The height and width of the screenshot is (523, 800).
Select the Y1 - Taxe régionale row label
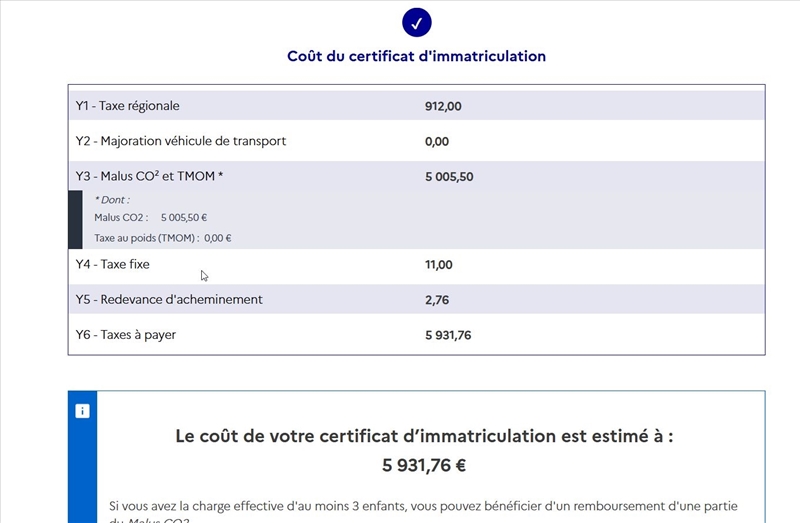point(128,106)
